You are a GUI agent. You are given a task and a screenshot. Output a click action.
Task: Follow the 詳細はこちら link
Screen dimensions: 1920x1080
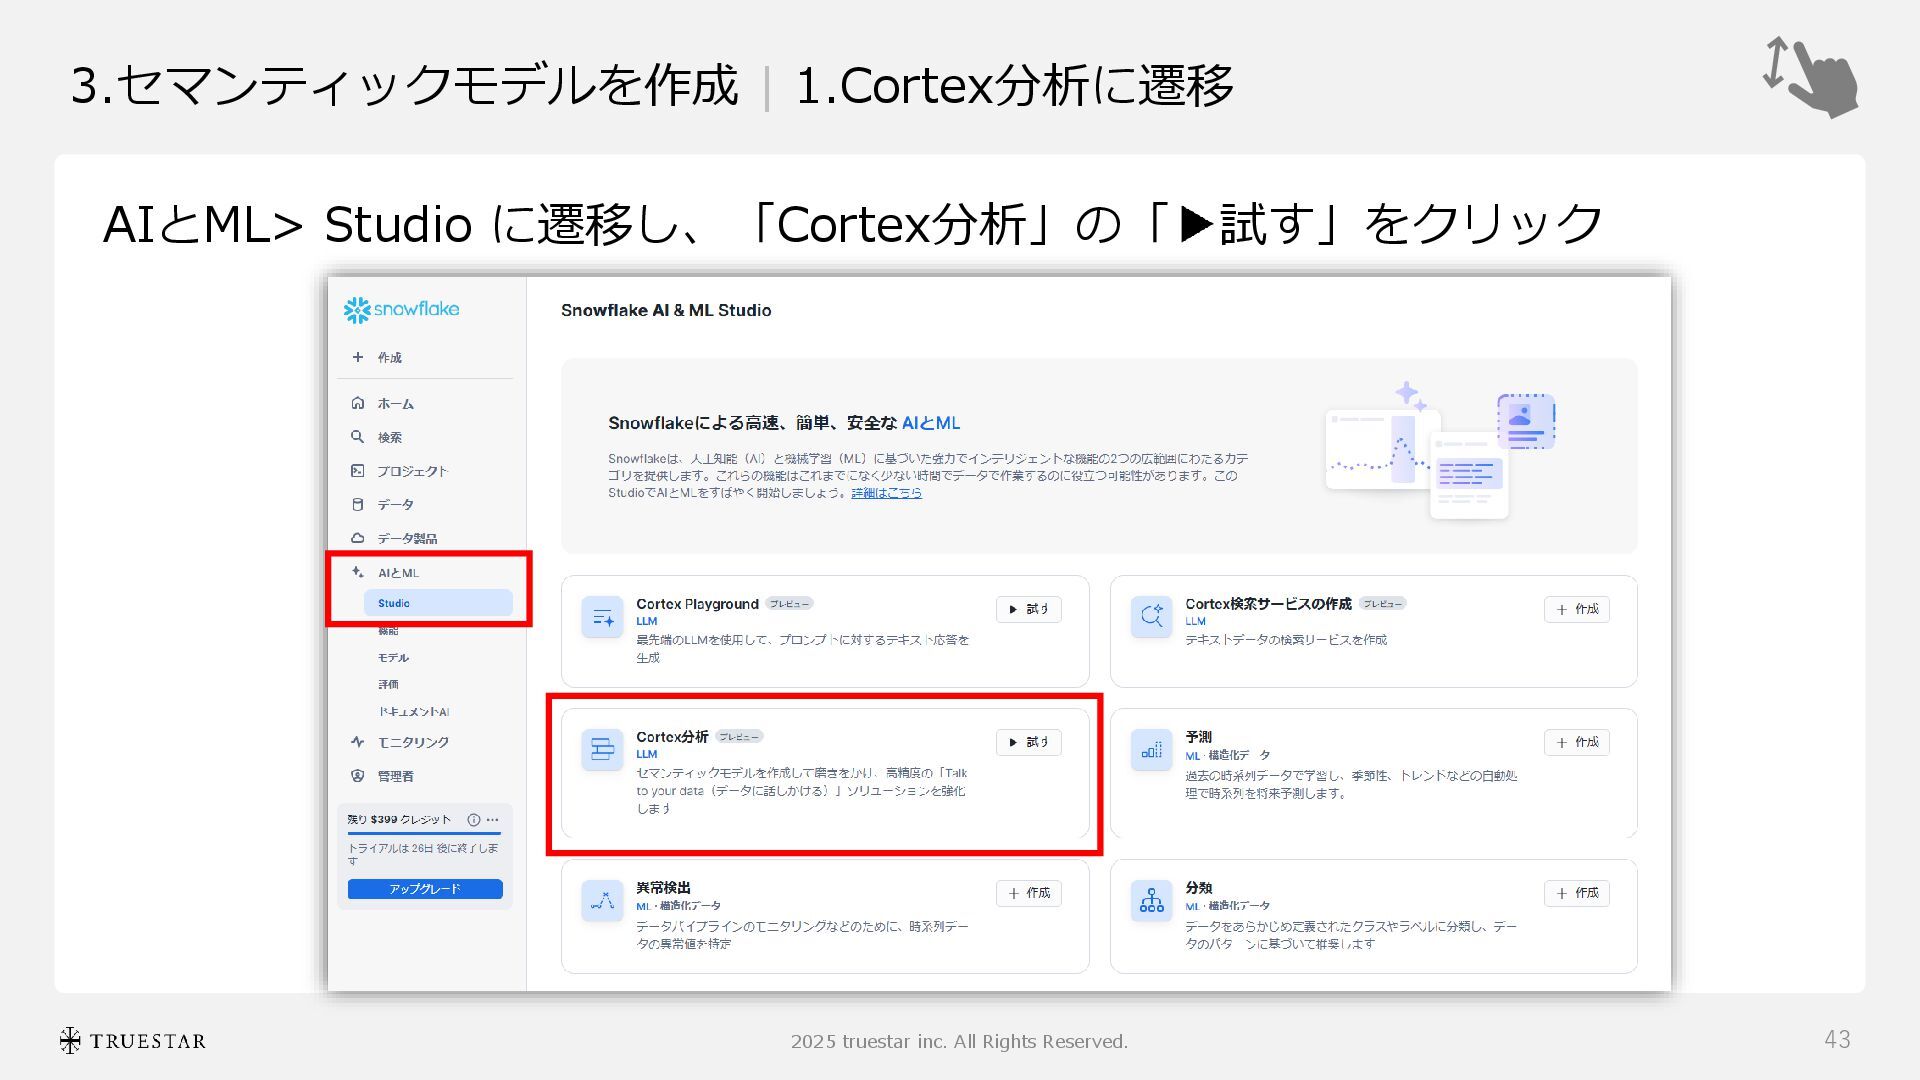[x=886, y=493]
